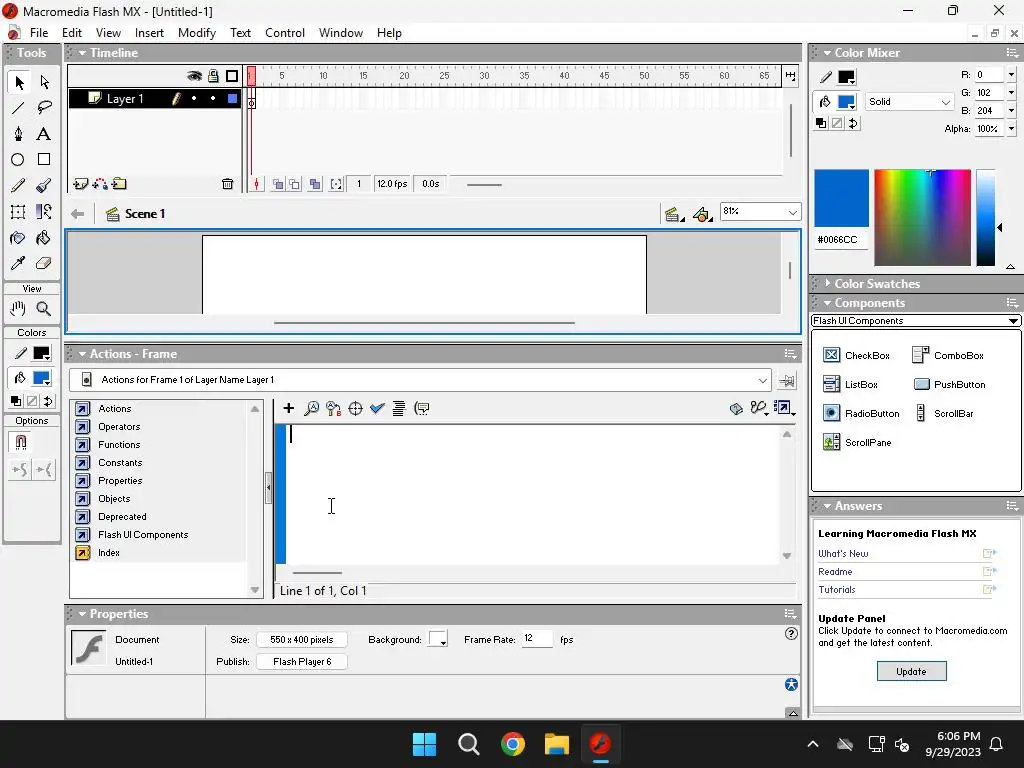
Task: Open the Help menu
Action: (x=389, y=33)
